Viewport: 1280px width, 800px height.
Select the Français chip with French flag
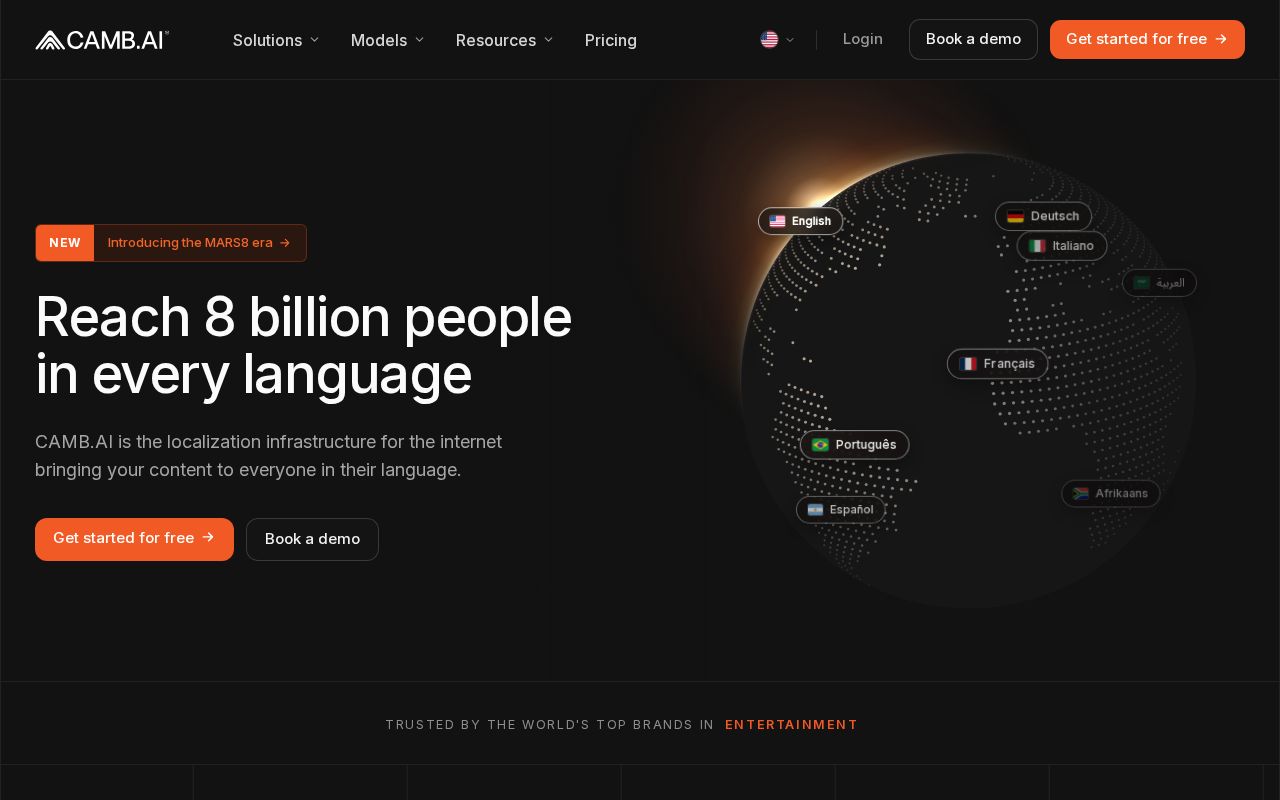(998, 364)
